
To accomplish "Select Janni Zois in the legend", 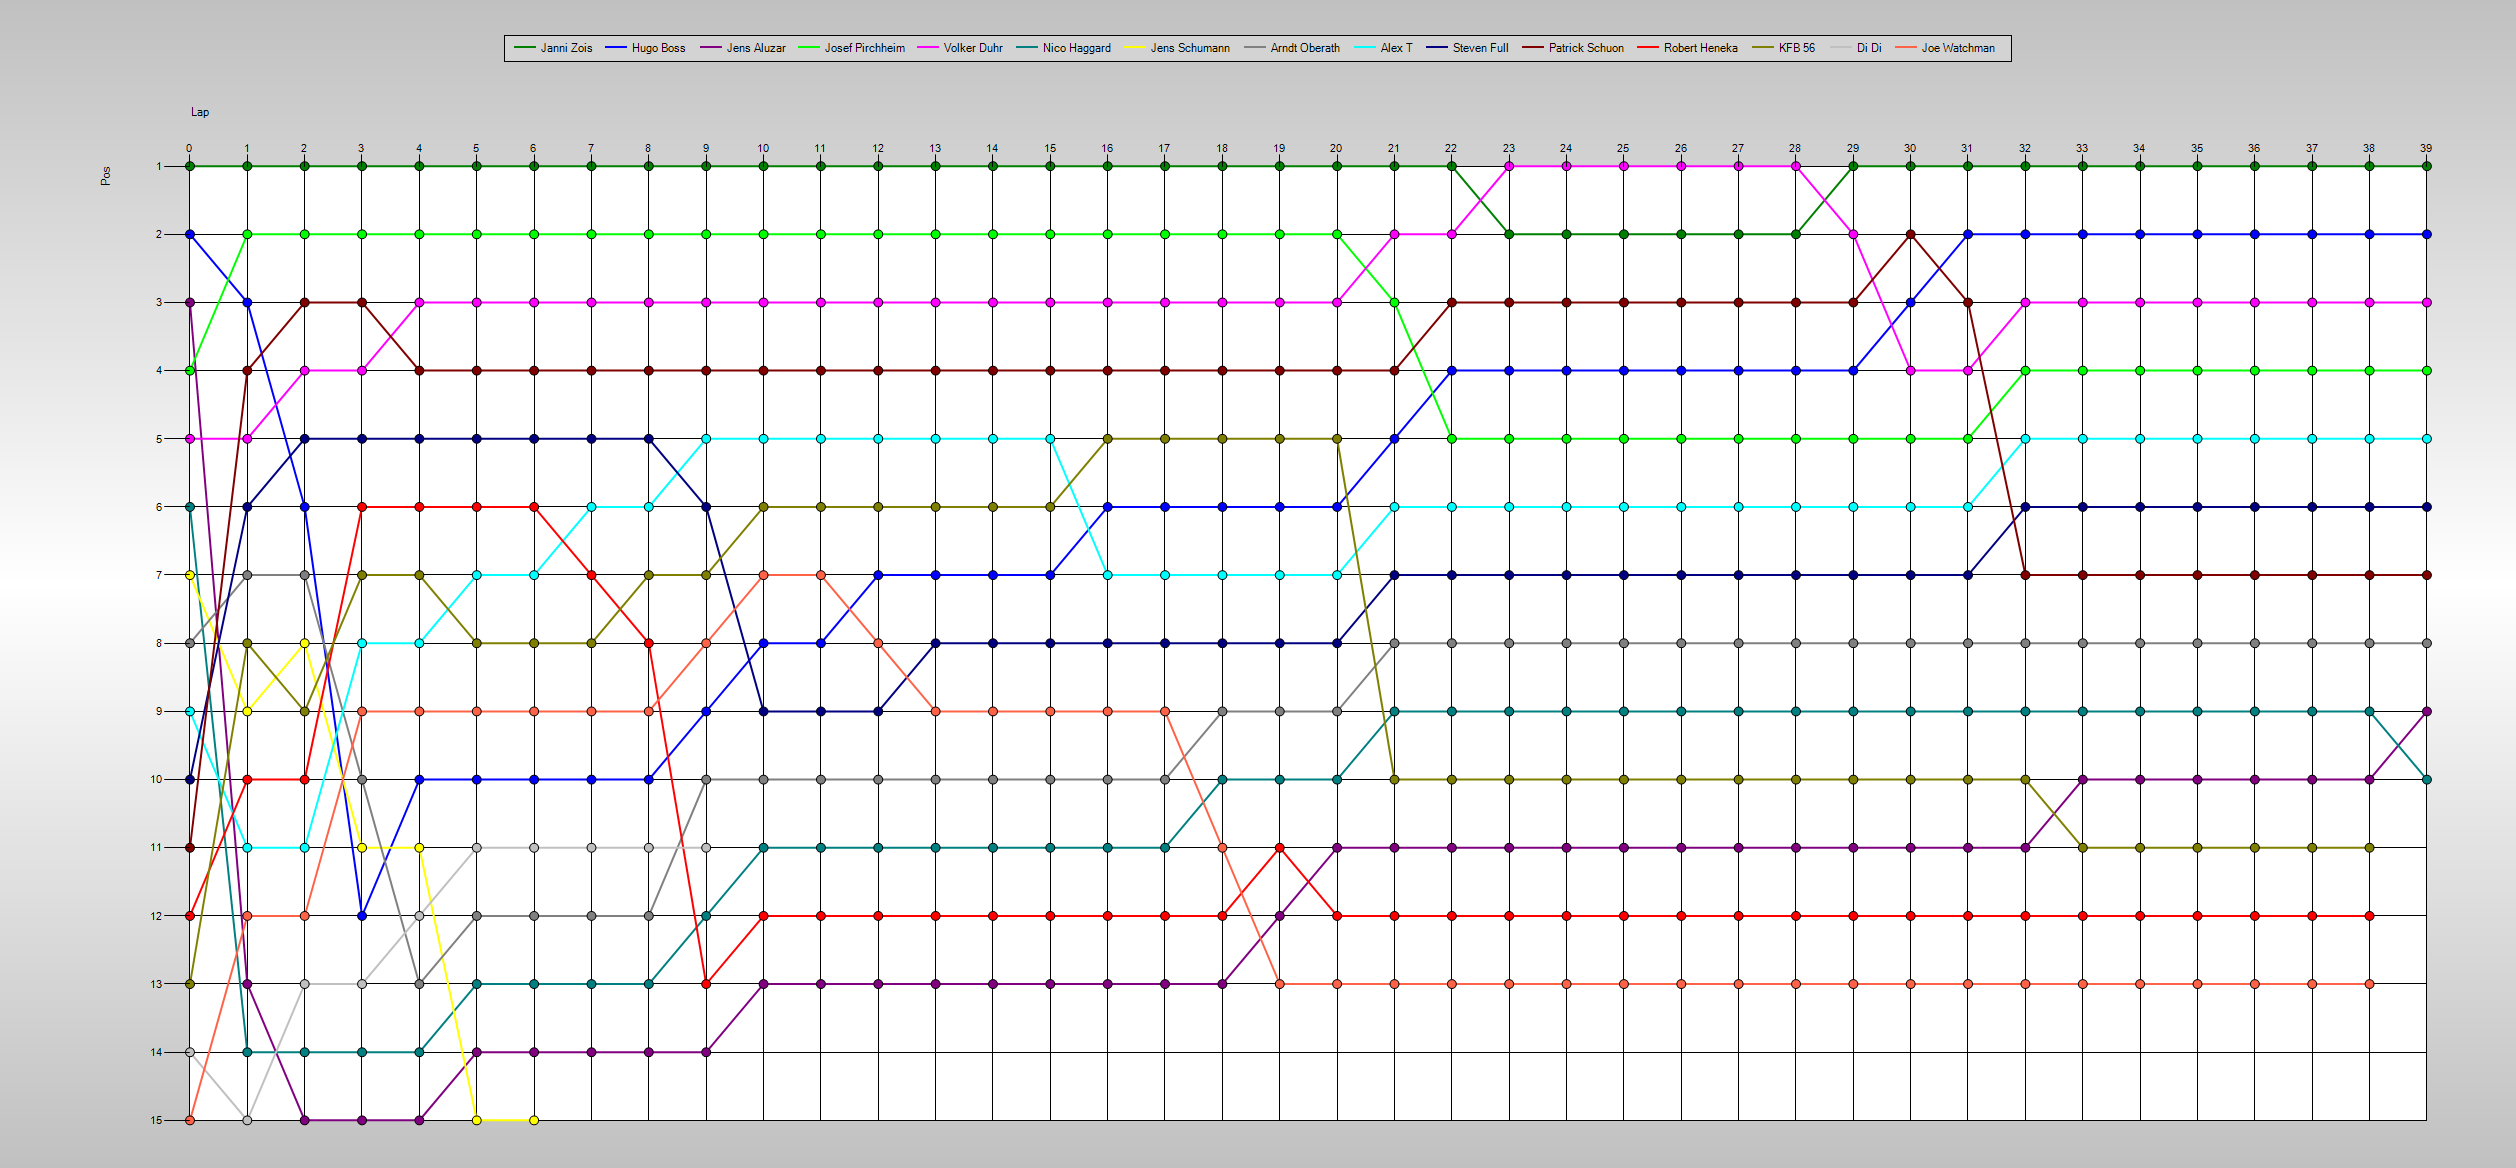I will tap(566, 48).
